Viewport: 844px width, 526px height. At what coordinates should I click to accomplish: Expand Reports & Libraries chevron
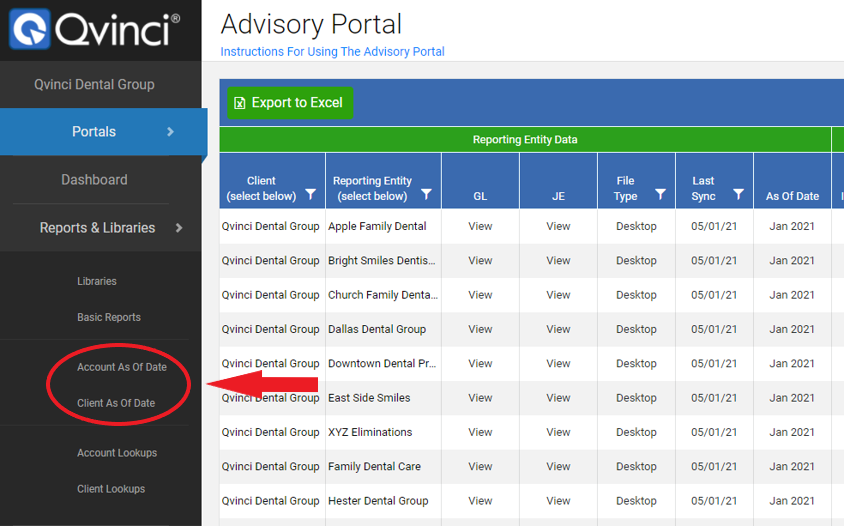[x=179, y=228]
